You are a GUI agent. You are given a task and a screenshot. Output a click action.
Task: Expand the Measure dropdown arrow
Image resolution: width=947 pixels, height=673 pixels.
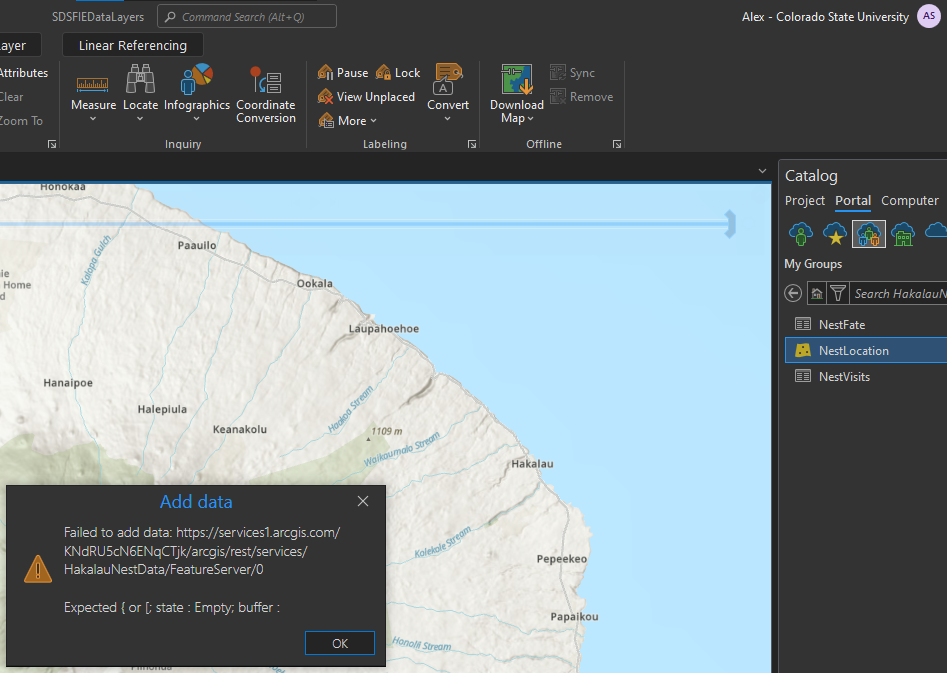pyautogui.click(x=93, y=119)
